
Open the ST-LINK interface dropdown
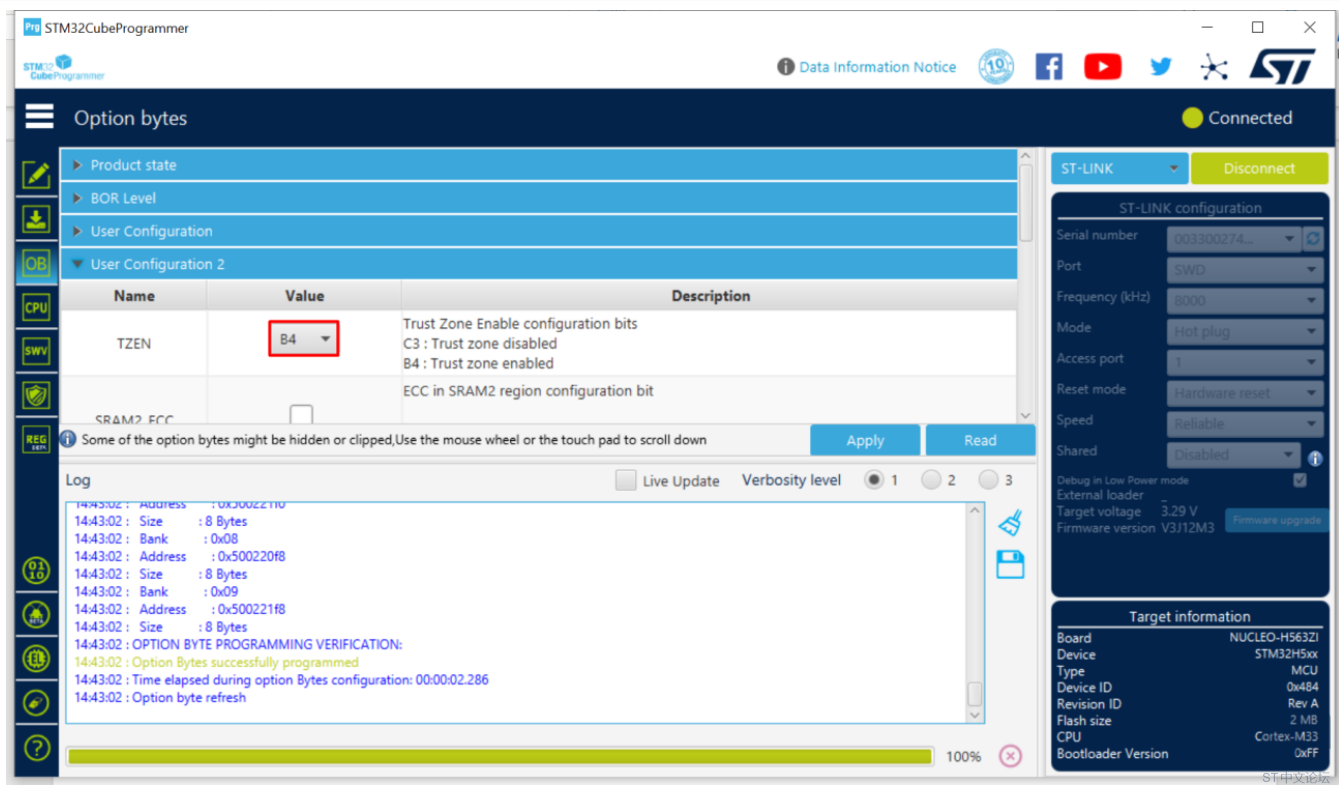tap(1118, 168)
